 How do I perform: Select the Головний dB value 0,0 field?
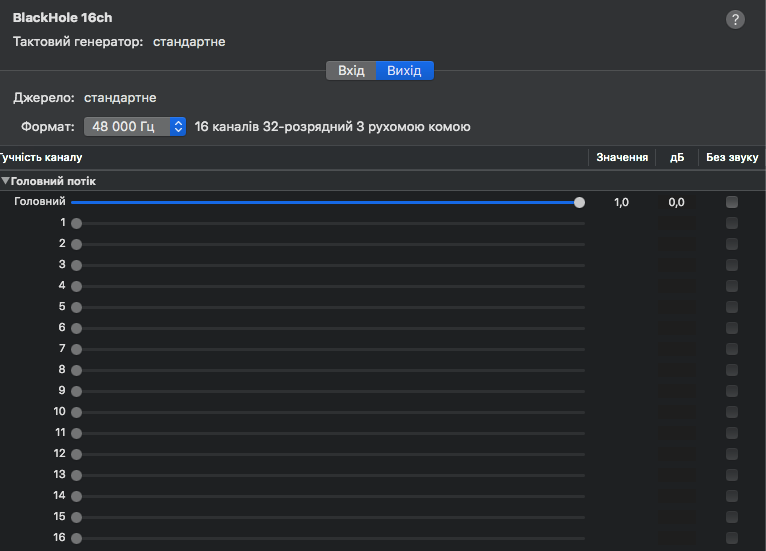[x=677, y=202]
